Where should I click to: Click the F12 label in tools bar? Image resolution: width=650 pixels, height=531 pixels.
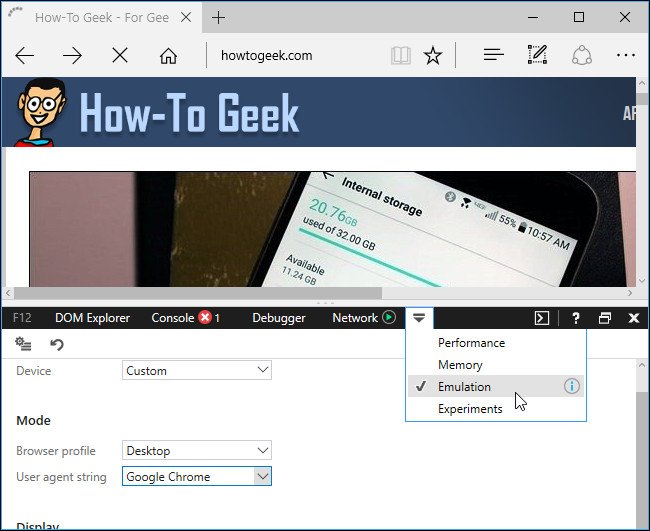pyautogui.click(x=22, y=318)
